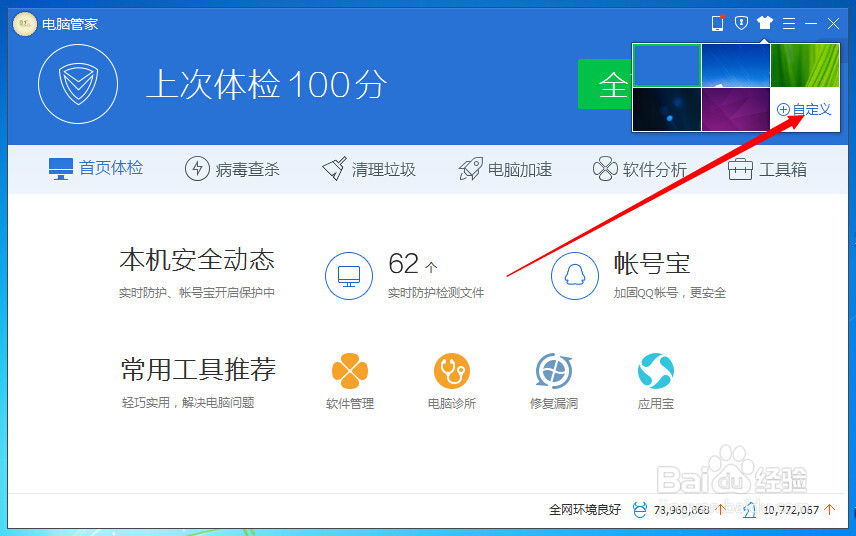Click the bug icon in status bar

[639, 510]
